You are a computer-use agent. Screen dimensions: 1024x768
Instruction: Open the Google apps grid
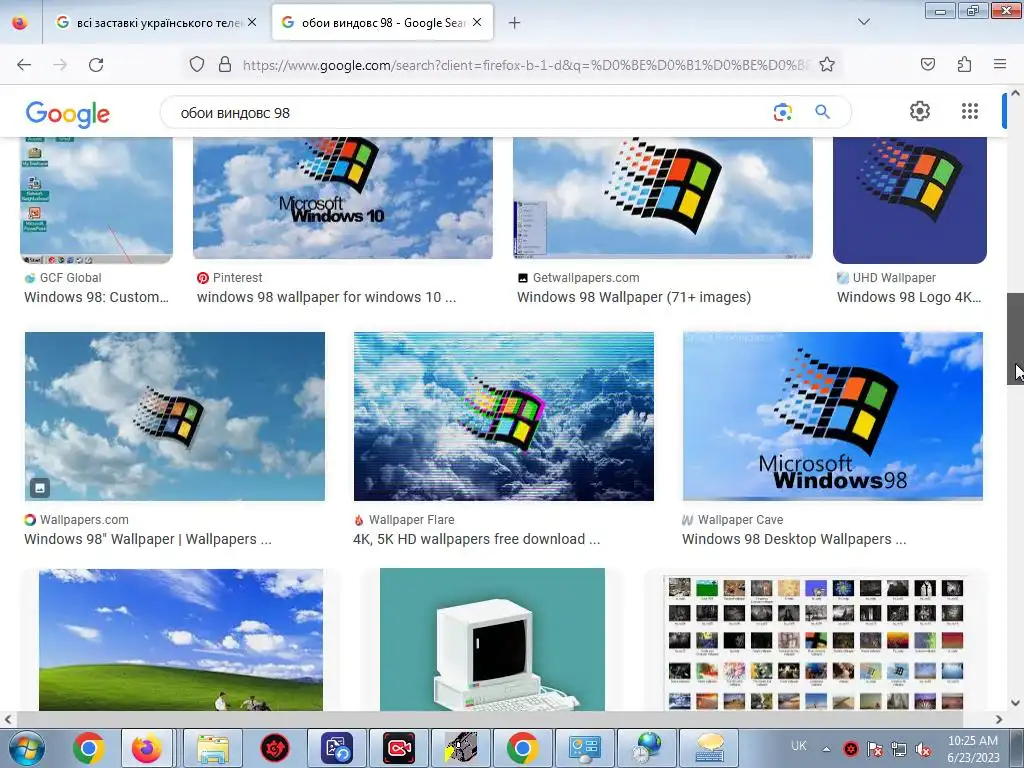pos(970,111)
